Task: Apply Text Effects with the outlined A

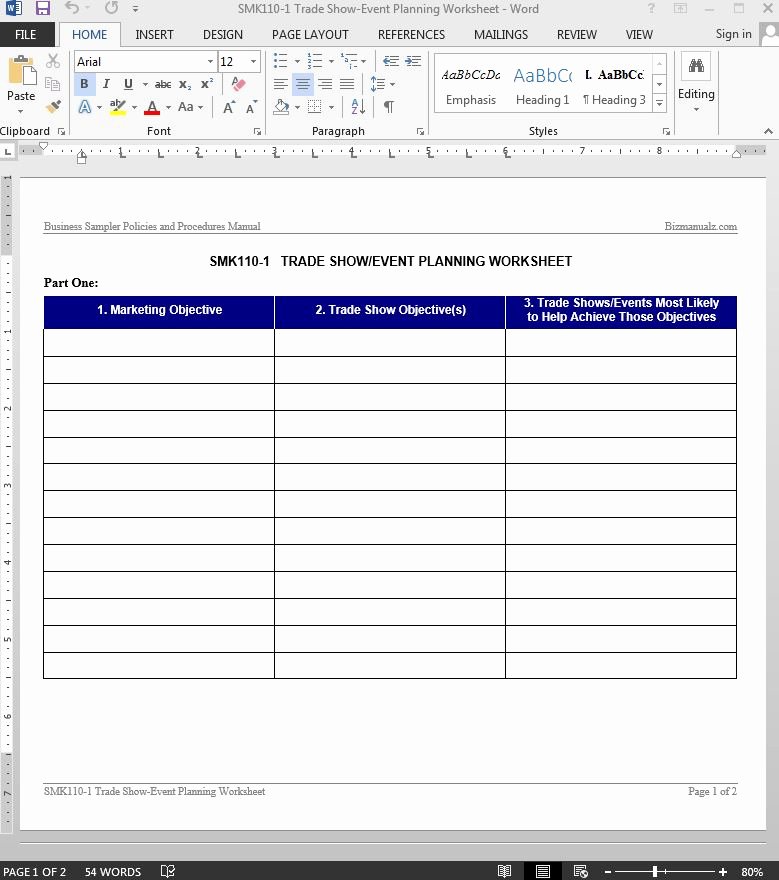Action: tap(85, 107)
